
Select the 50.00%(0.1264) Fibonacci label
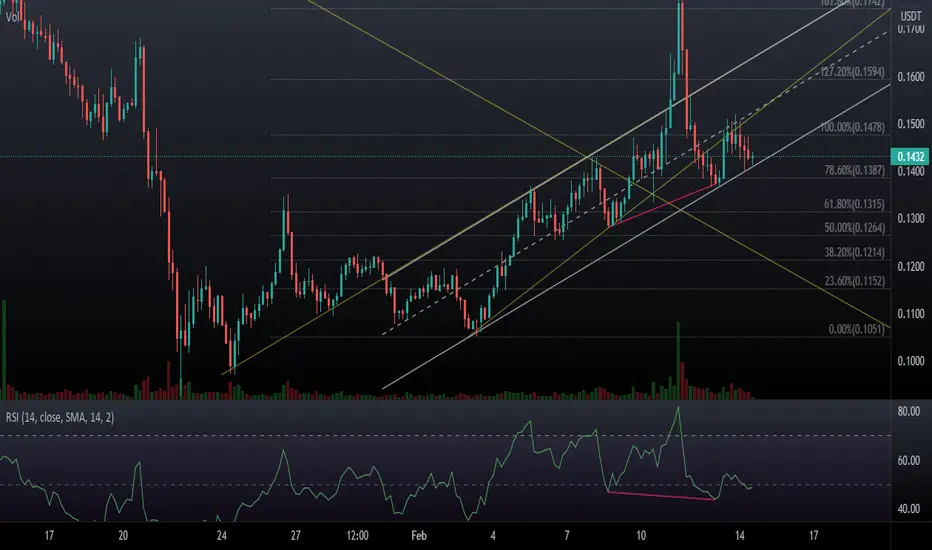[854, 228]
